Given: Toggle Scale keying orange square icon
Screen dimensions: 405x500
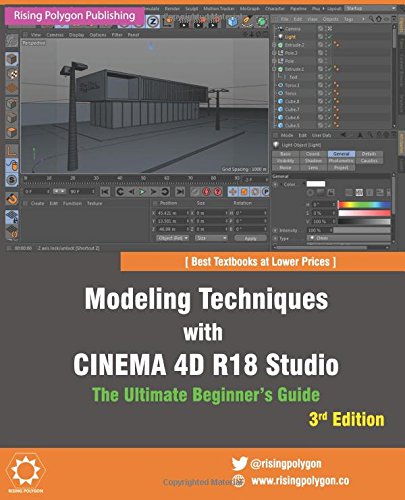Looking at the screenshot, I should pos(244,192).
